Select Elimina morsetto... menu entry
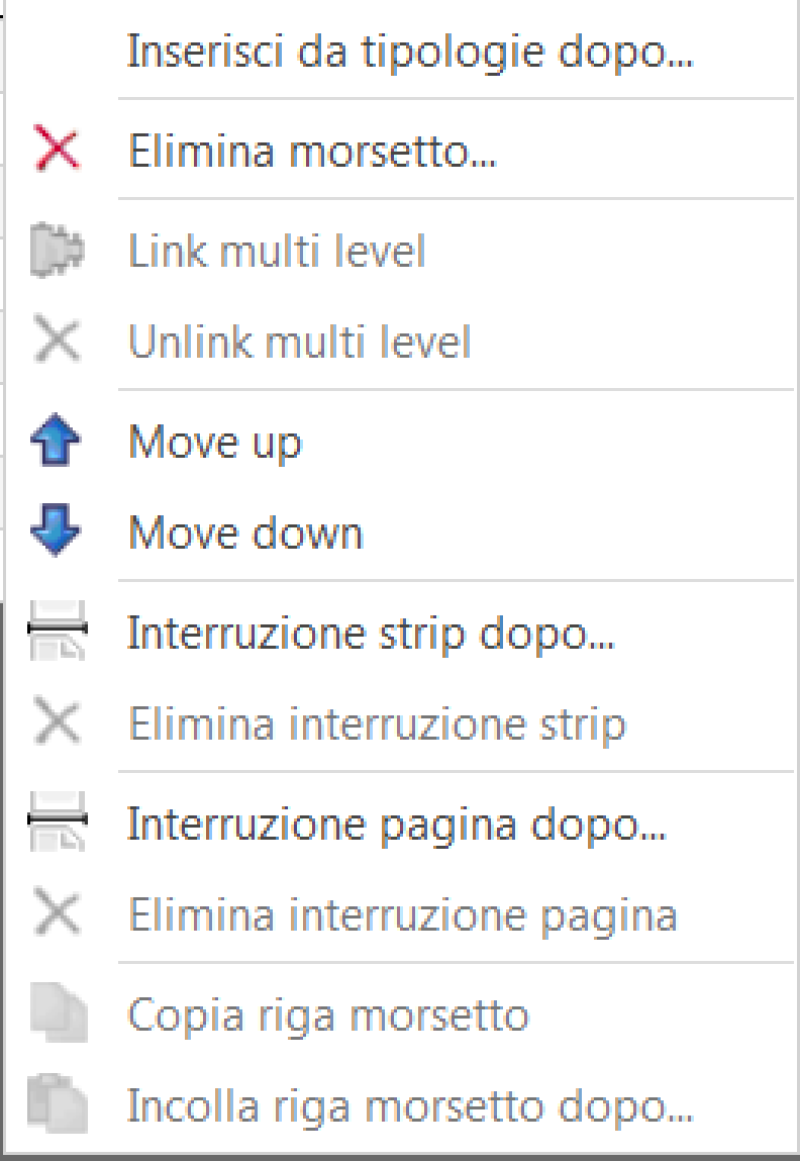Image resolution: width=800 pixels, height=1161 pixels. pyautogui.click(x=312, y=151)
